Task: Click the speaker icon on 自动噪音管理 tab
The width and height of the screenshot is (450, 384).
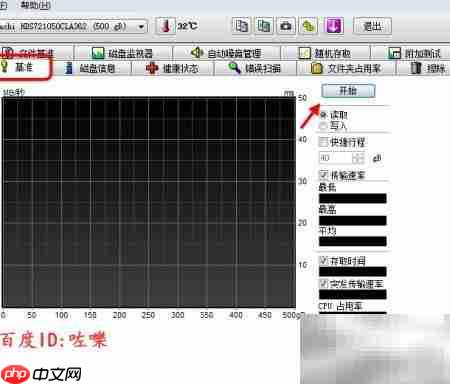Action: click(197, 52)
